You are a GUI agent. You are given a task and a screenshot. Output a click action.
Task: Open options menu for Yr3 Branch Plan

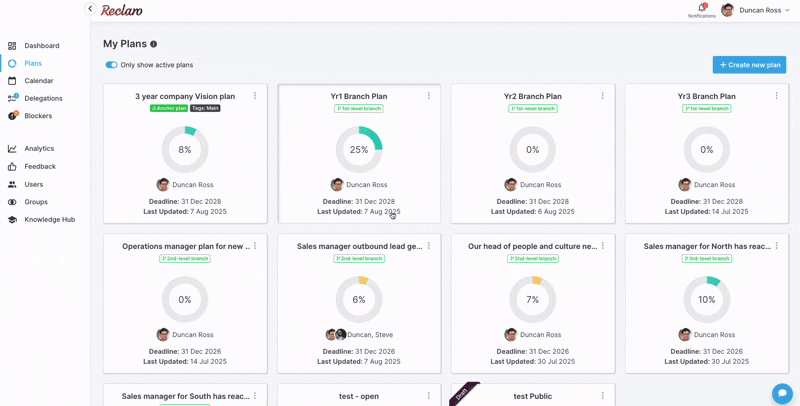click(777, 96)
